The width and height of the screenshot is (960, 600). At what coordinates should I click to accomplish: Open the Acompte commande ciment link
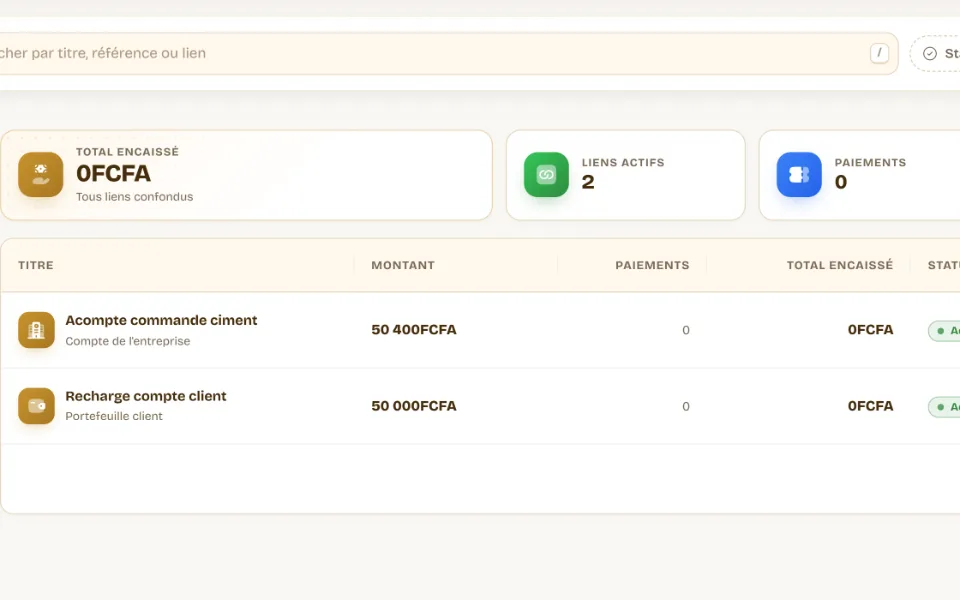[161, 320]
